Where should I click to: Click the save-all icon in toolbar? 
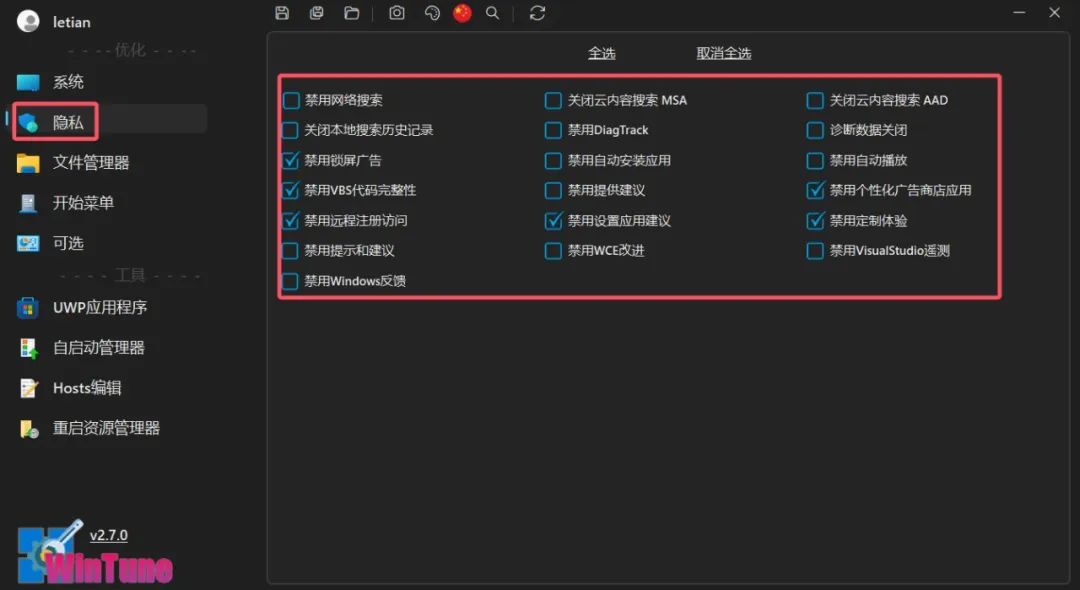[x=317, y=13]
